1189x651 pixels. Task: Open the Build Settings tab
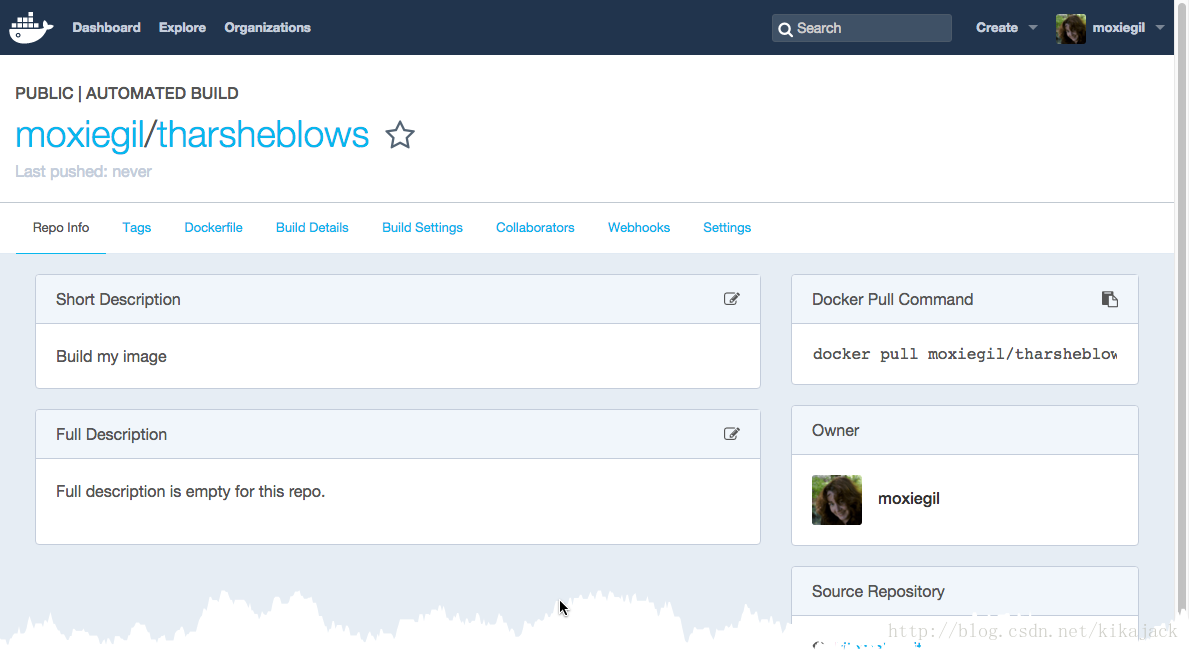coord(422,227)
